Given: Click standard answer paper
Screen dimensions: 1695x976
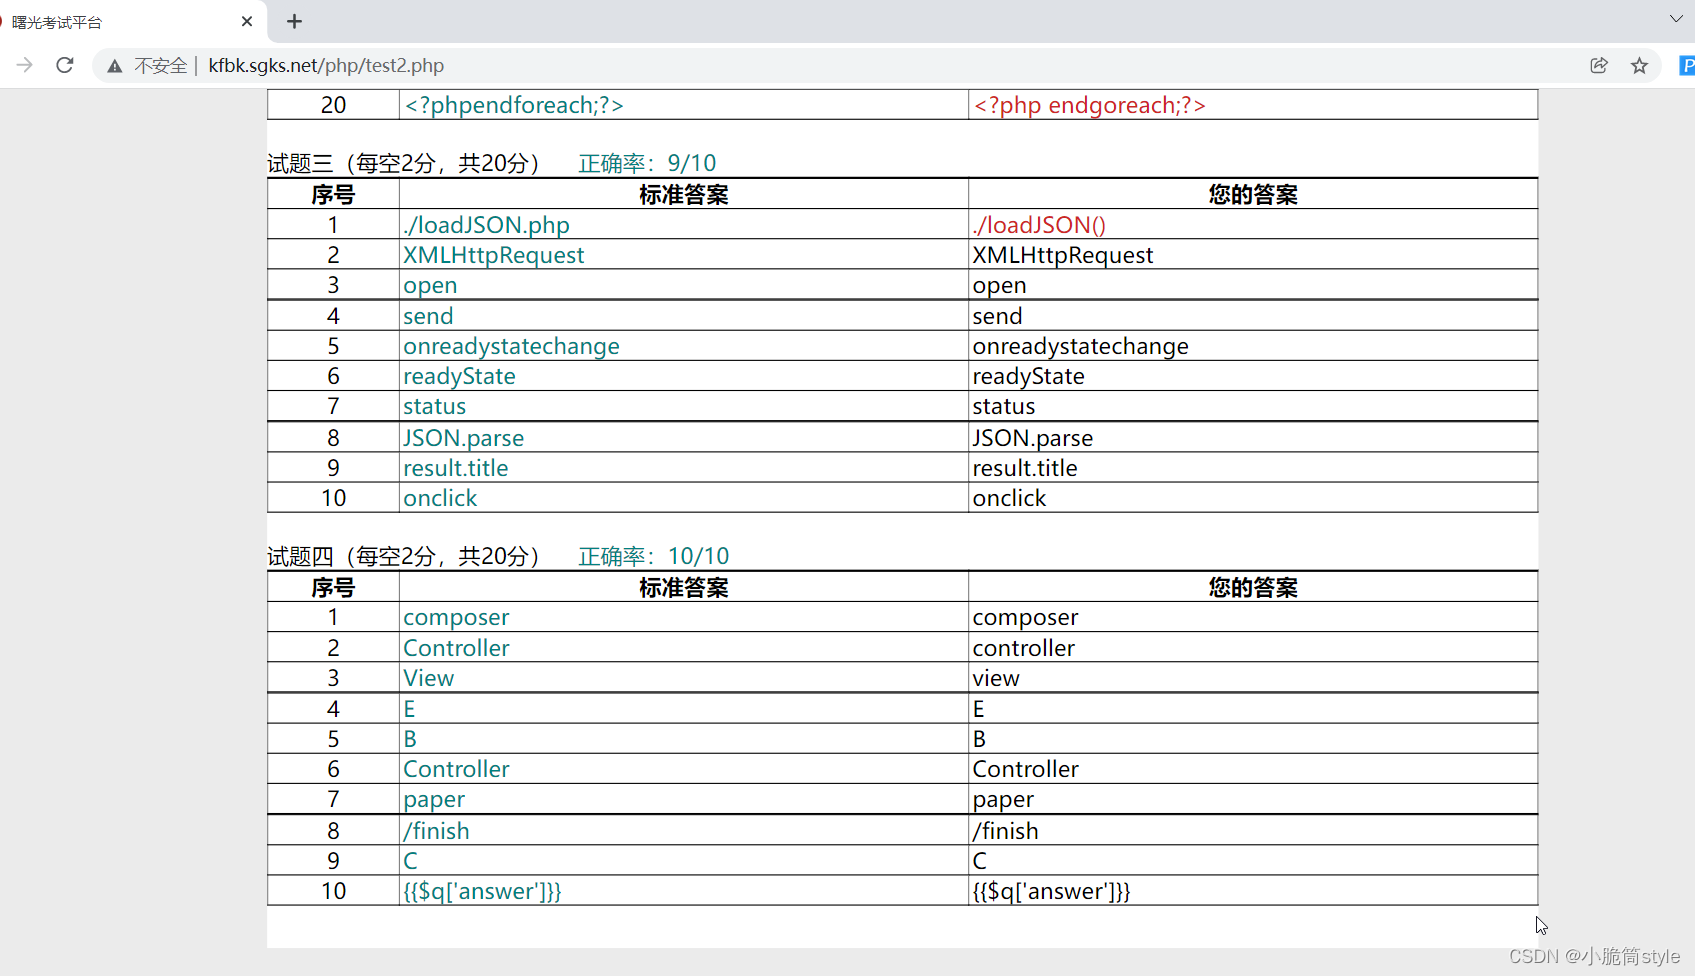Looking at the screenshot, I should [x=434, y=800].
